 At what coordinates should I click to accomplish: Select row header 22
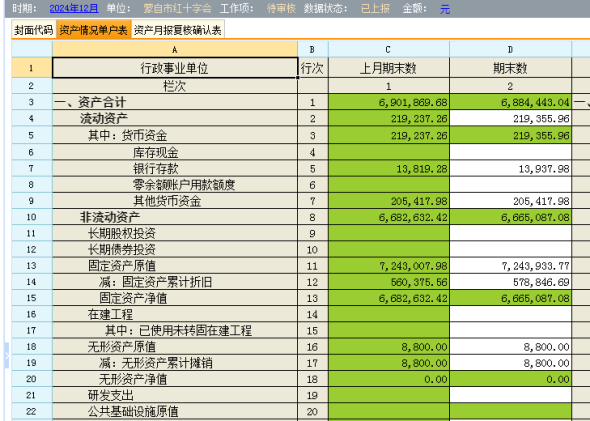click(32, 411)
